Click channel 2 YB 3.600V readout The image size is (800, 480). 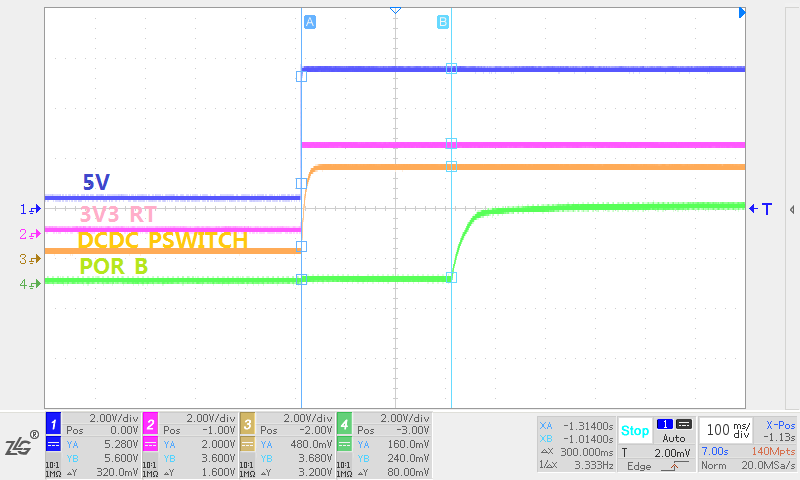[x=199, y=459]
